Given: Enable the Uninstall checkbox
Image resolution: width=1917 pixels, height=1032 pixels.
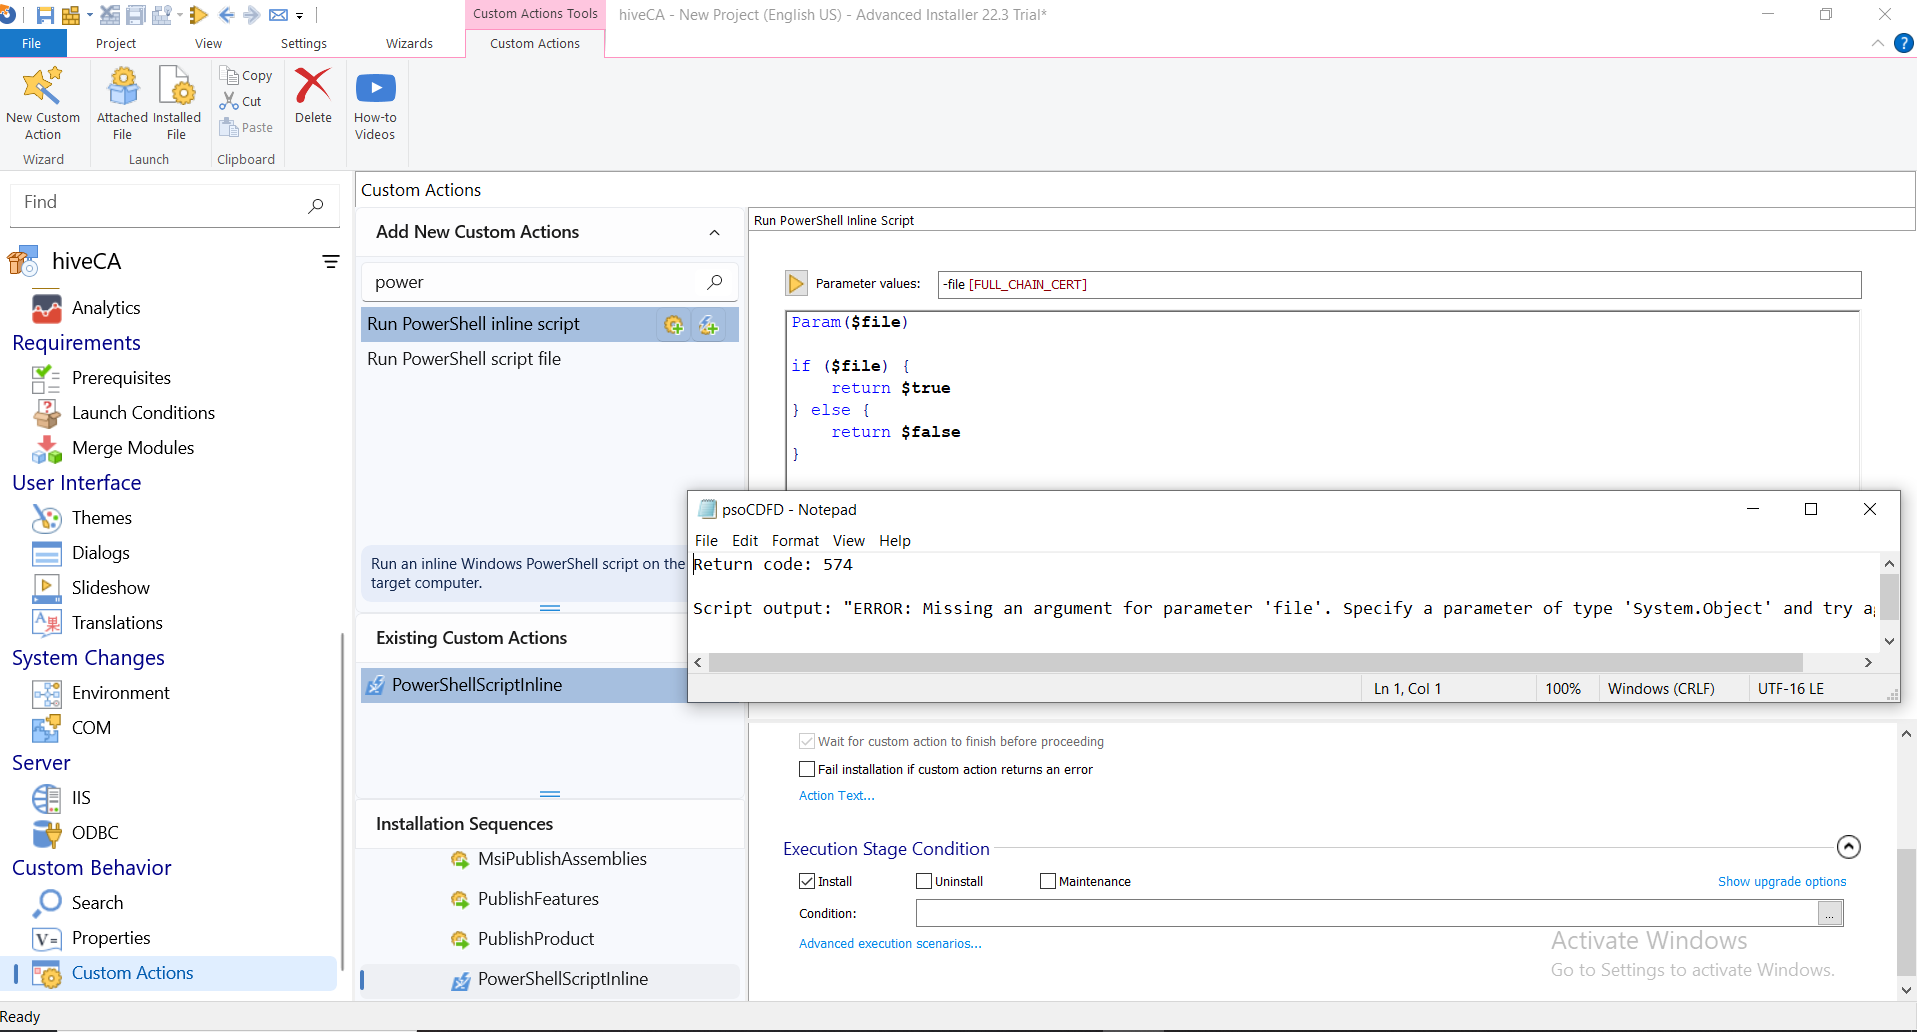Looking at the screenshot, I should [x=924, y=881].
